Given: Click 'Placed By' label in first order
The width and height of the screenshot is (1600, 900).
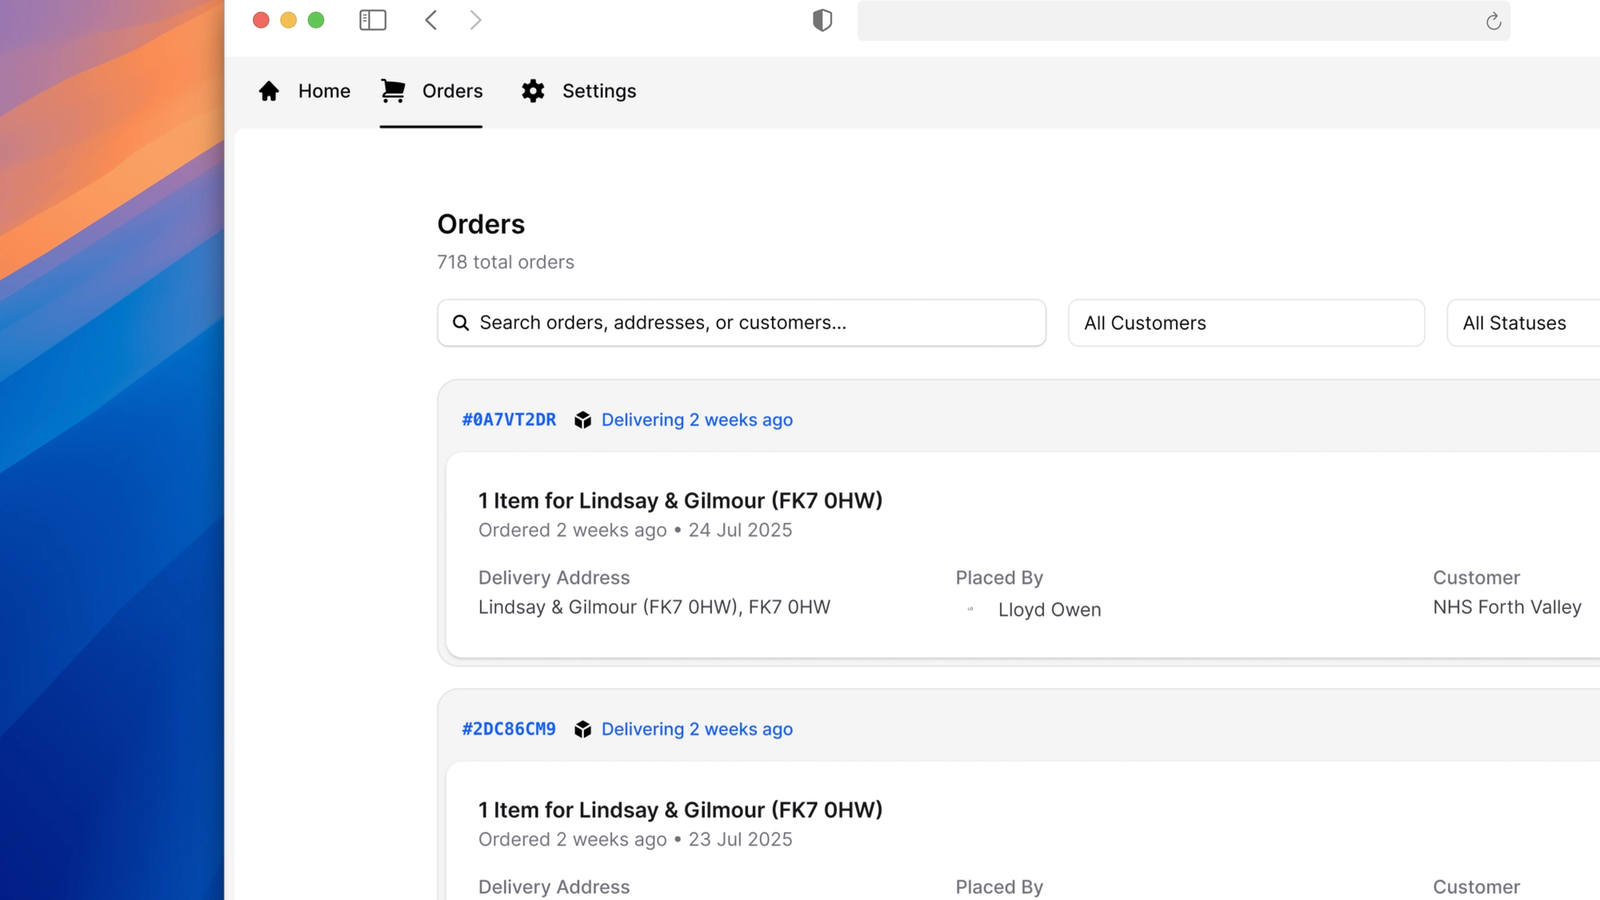Looking at the screenshot, I should [999, 578].
